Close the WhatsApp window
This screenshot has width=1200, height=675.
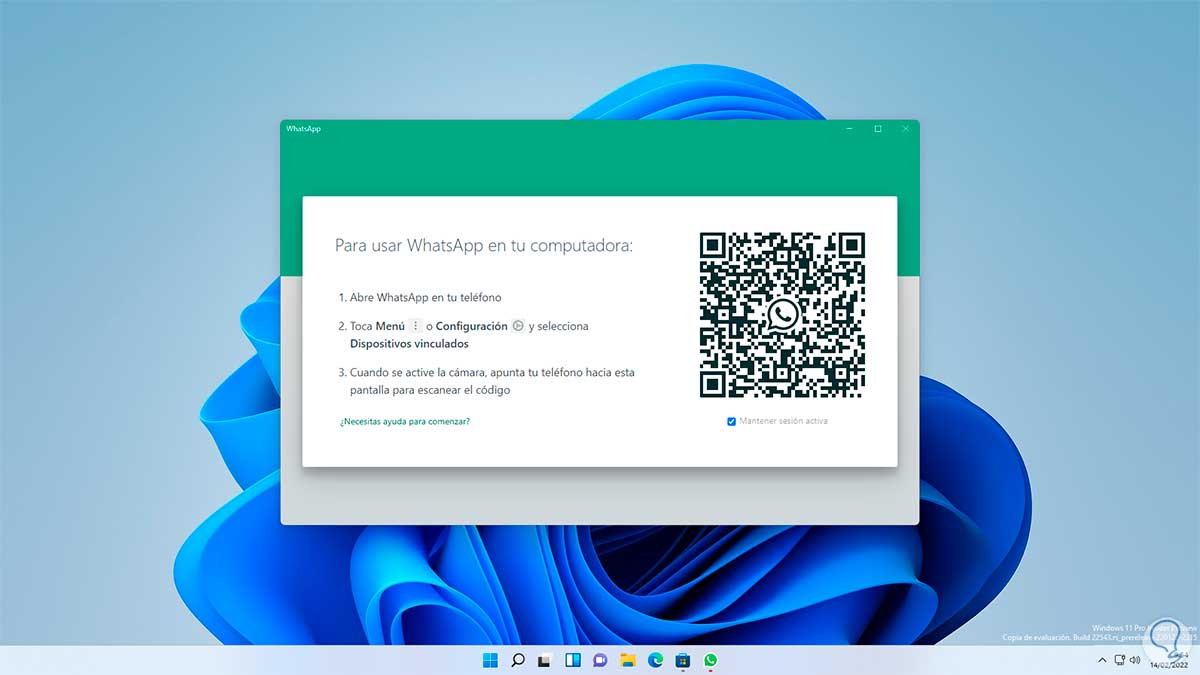coord(906,129)
